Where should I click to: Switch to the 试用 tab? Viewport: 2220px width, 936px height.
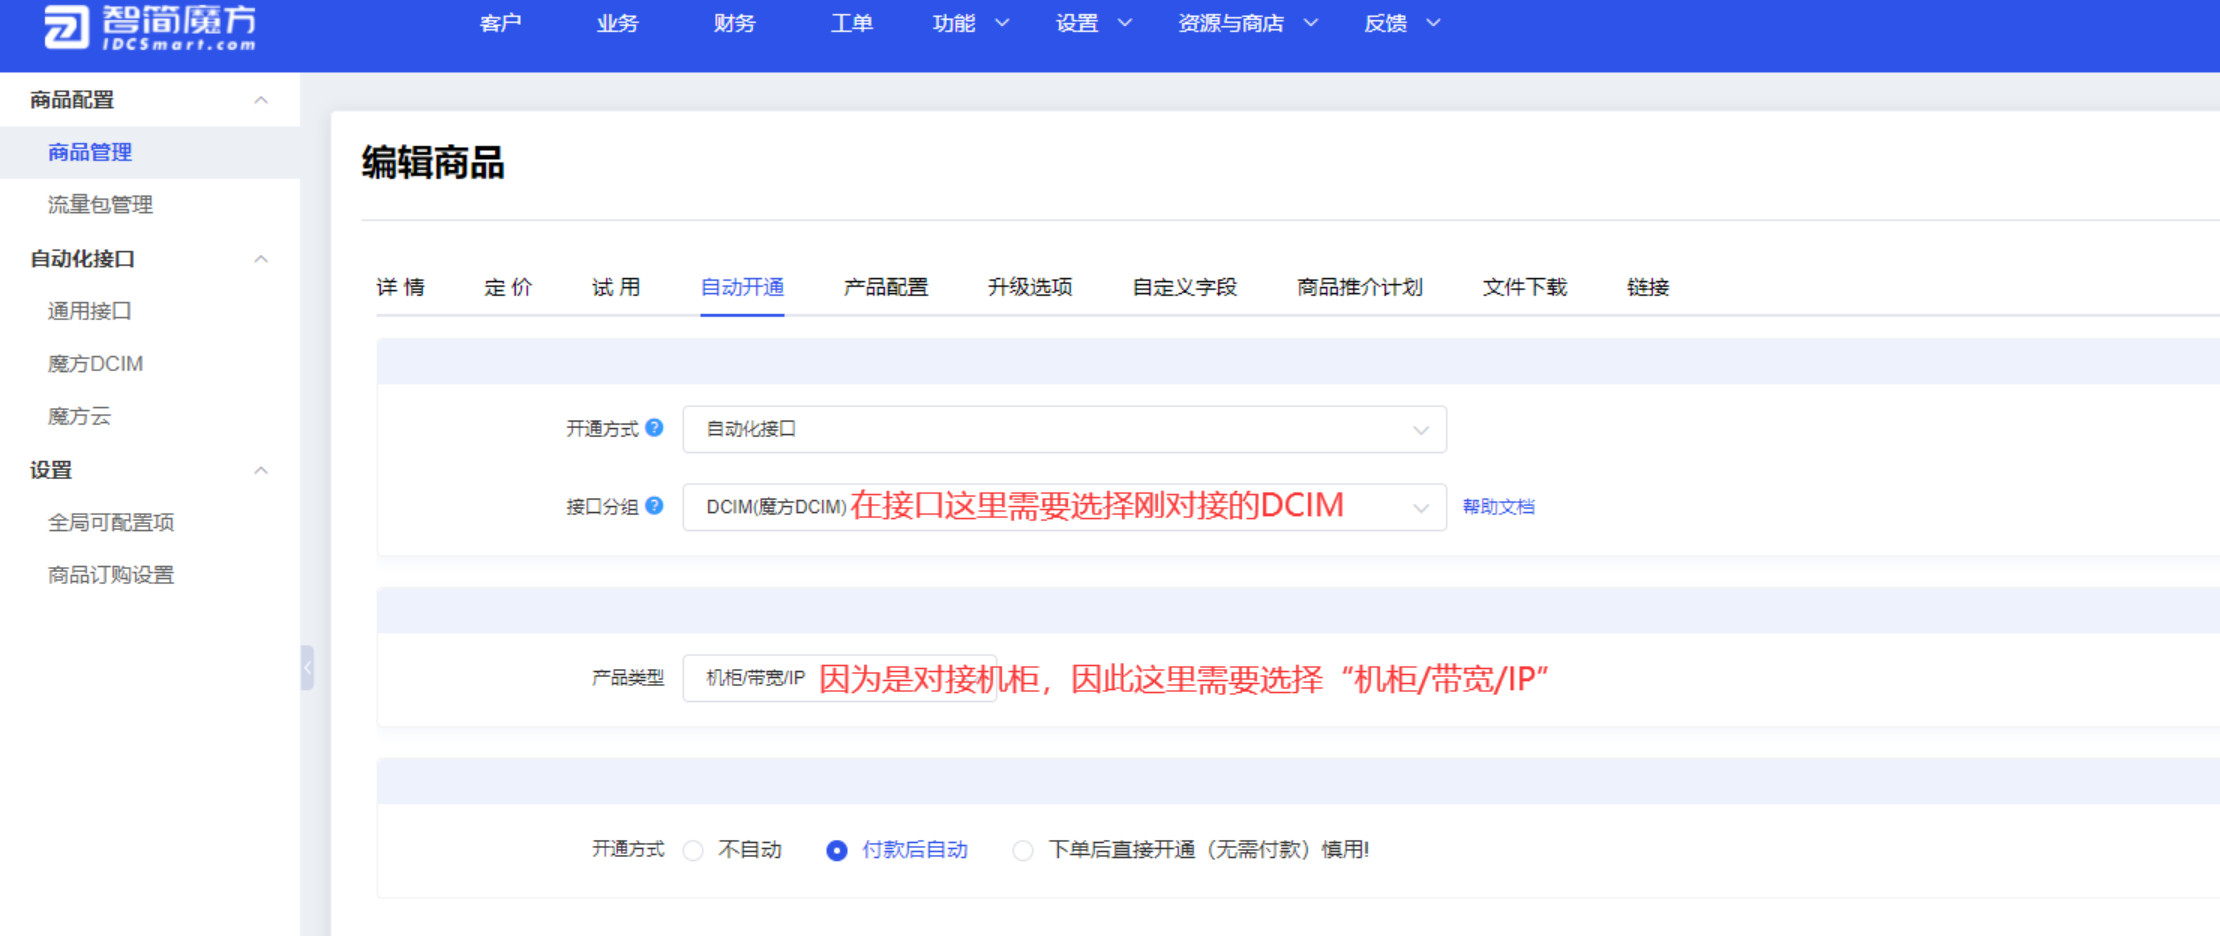(616, 287)
